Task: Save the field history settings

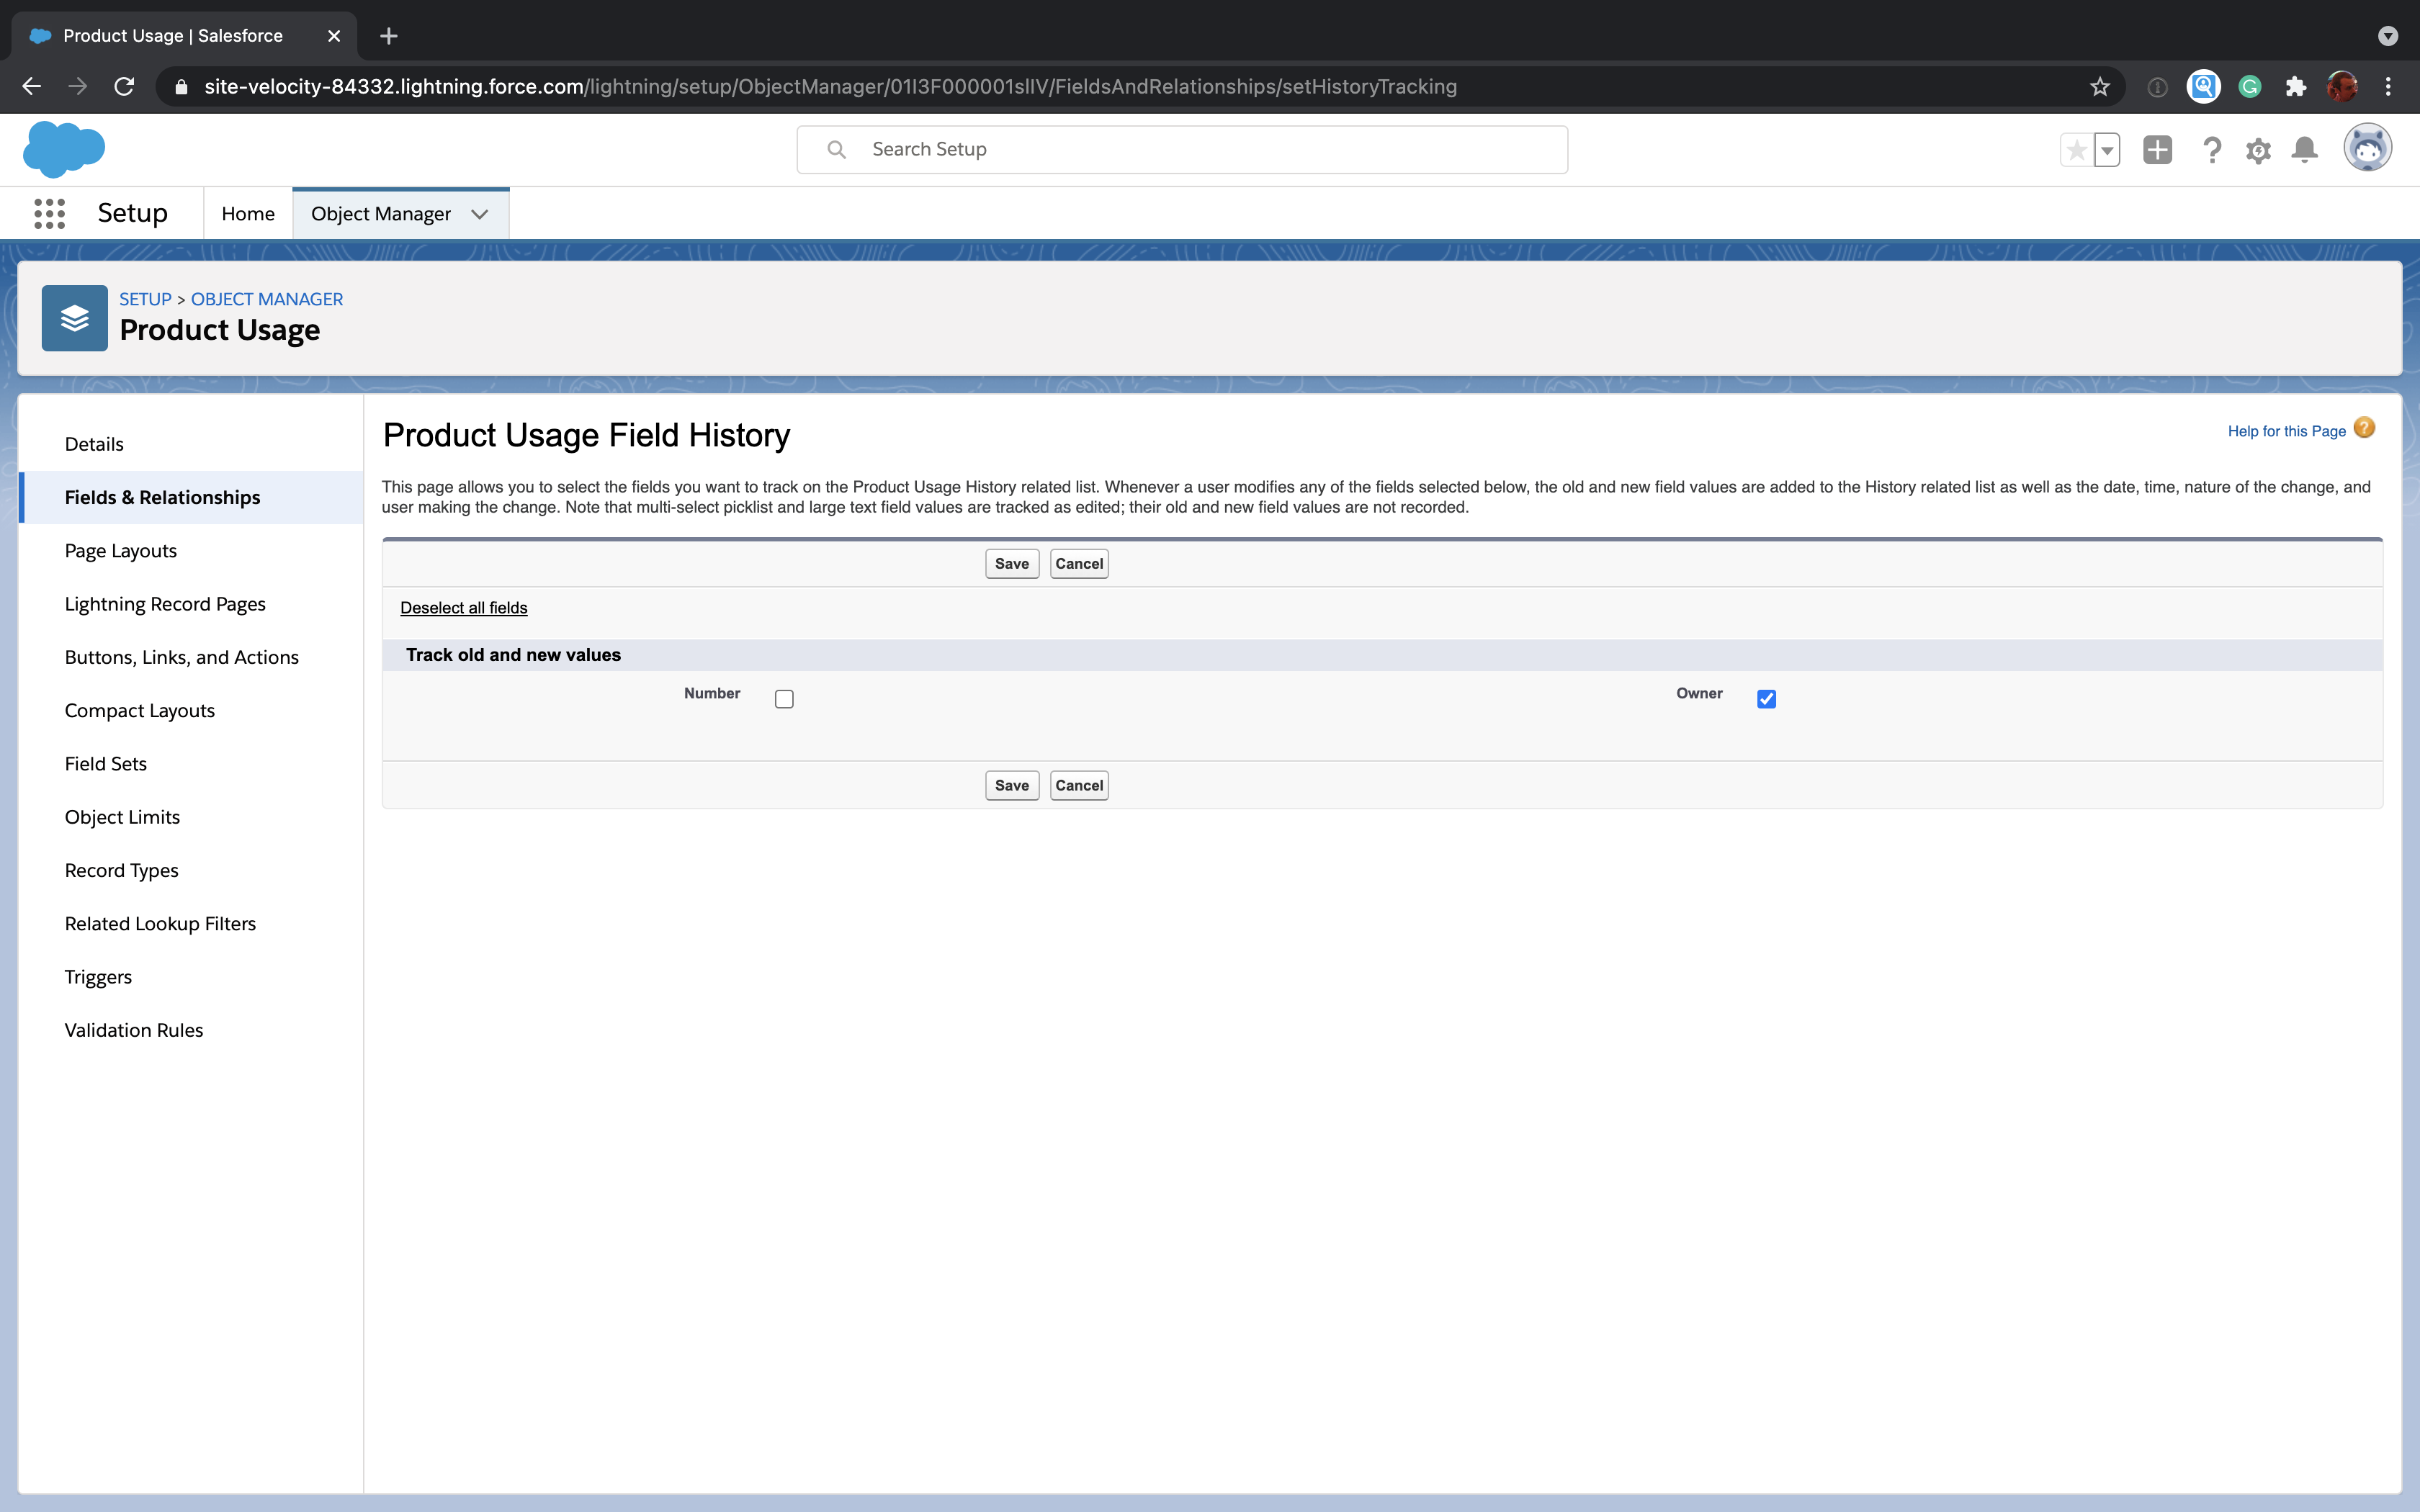Action: pyautogui.click(x=1011, y=563)
